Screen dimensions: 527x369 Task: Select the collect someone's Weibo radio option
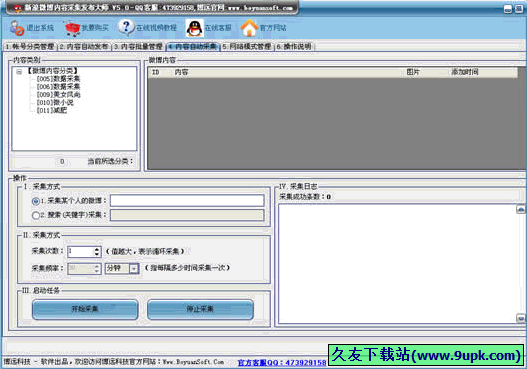(x=36, y=201)
